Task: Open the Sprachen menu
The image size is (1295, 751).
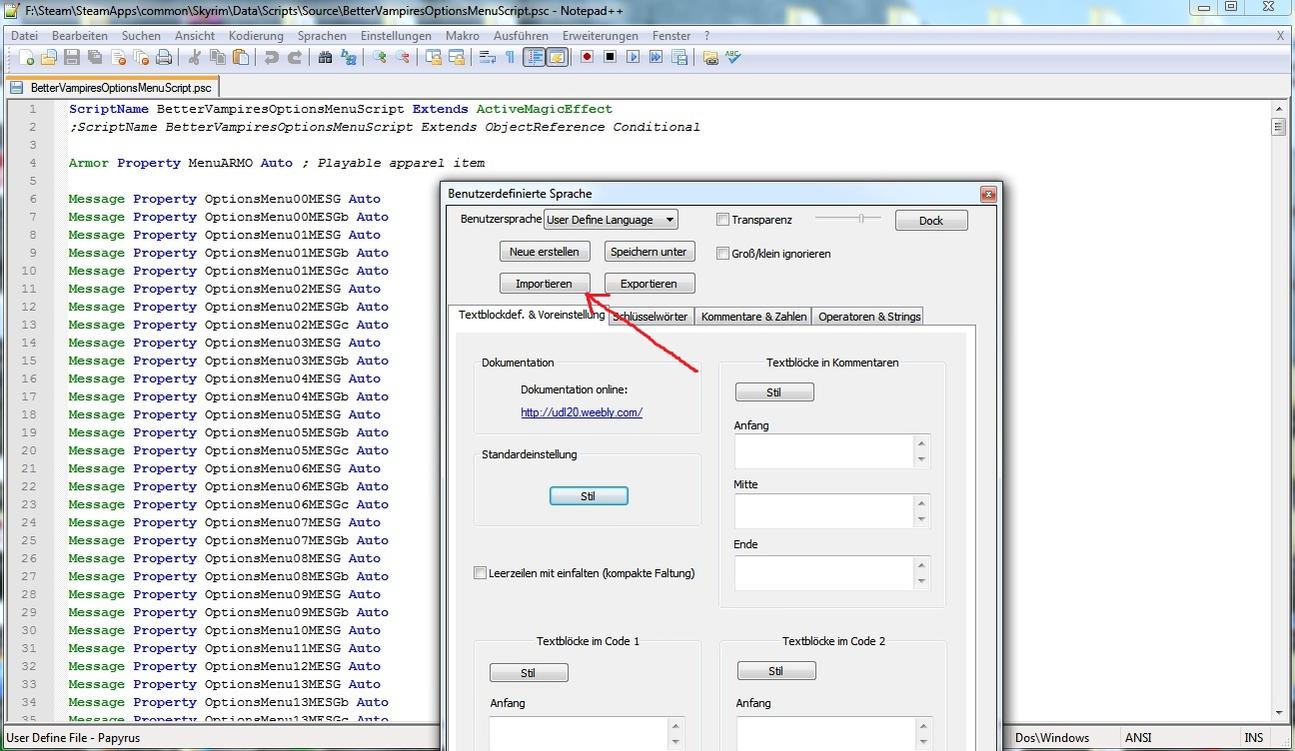Action: [321, 35]
